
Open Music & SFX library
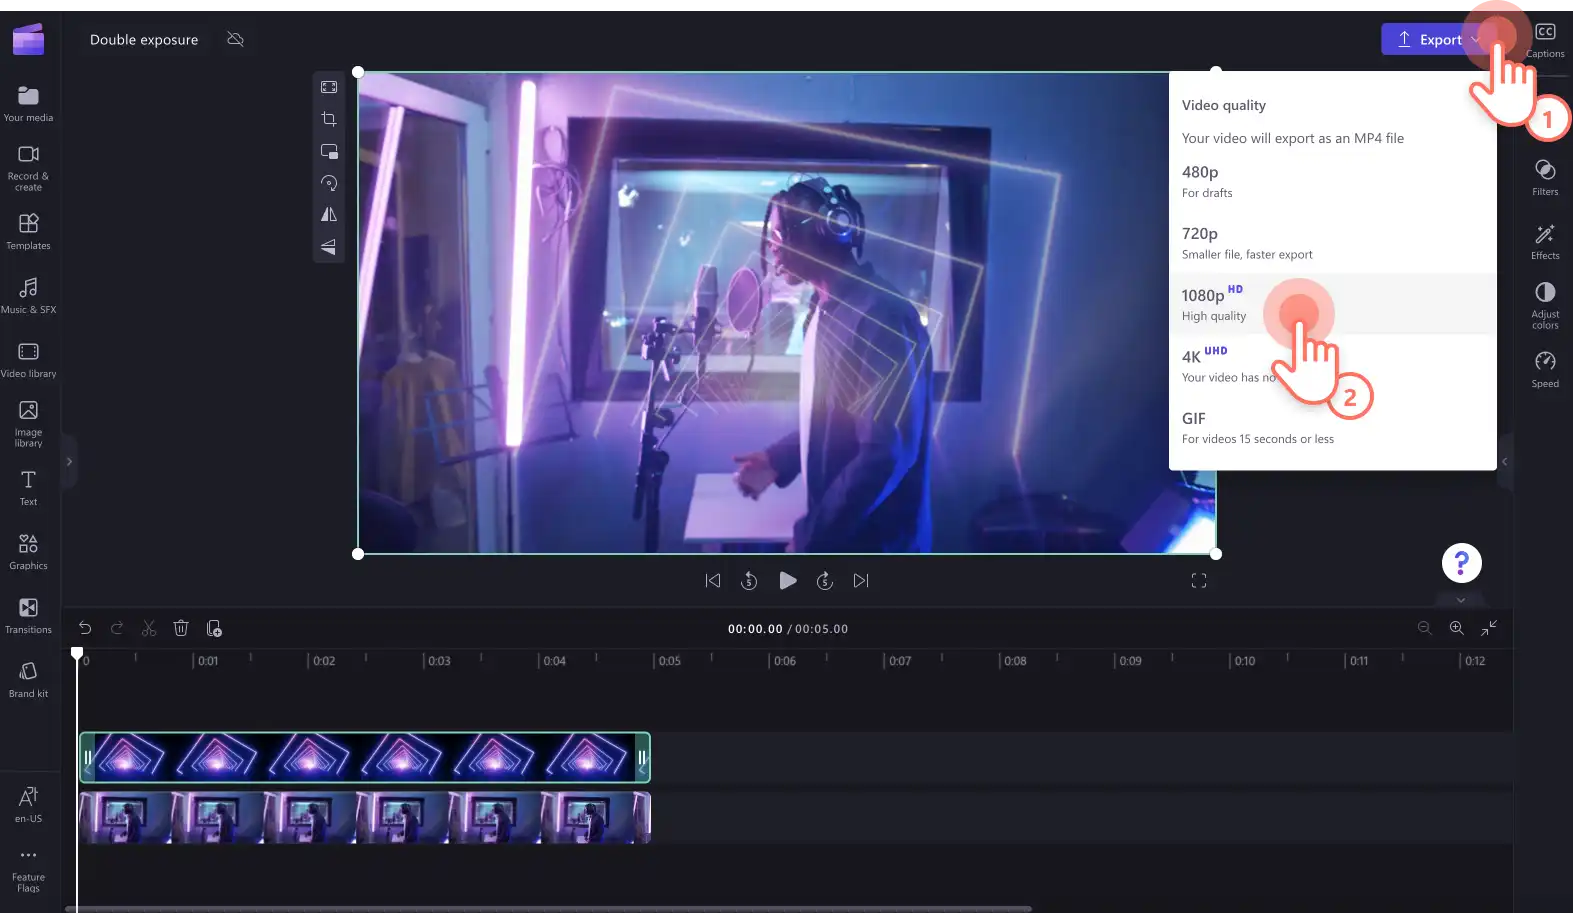[x=28, y=295]
